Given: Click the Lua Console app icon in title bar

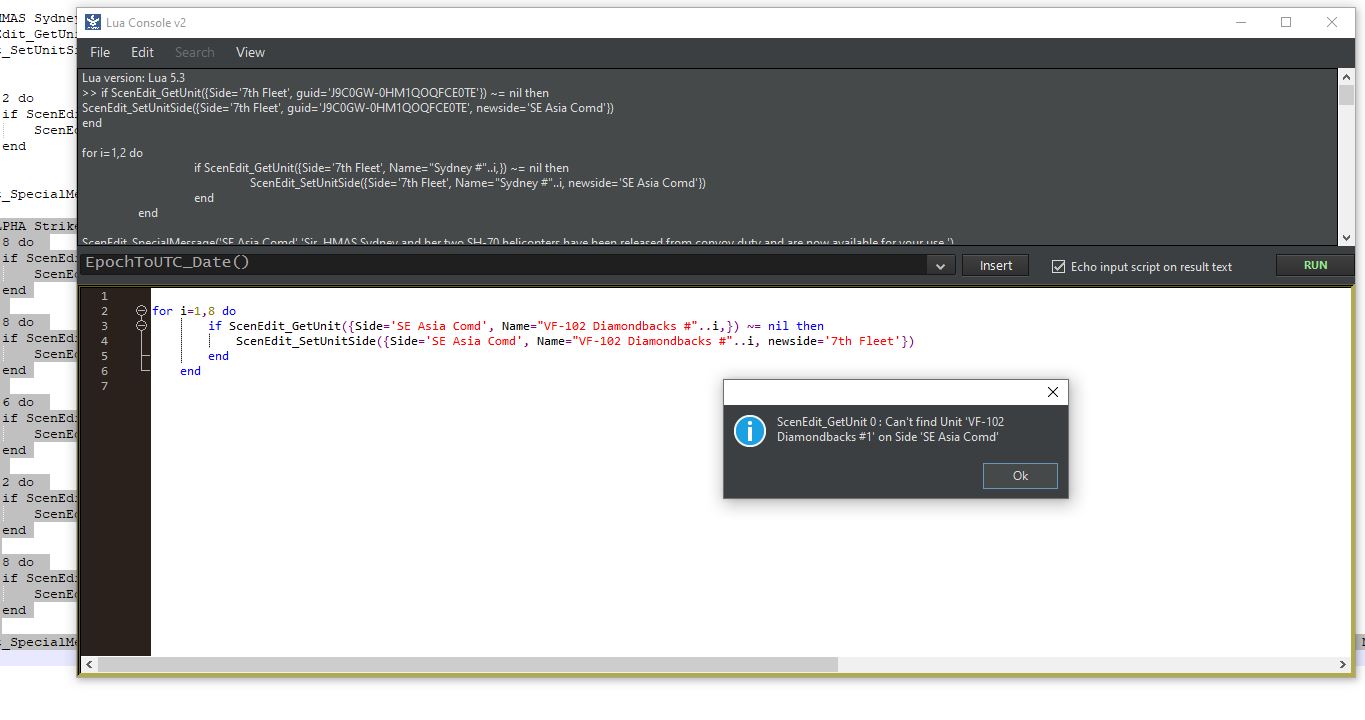Looking at the screenshot, I should coord(93,22).
